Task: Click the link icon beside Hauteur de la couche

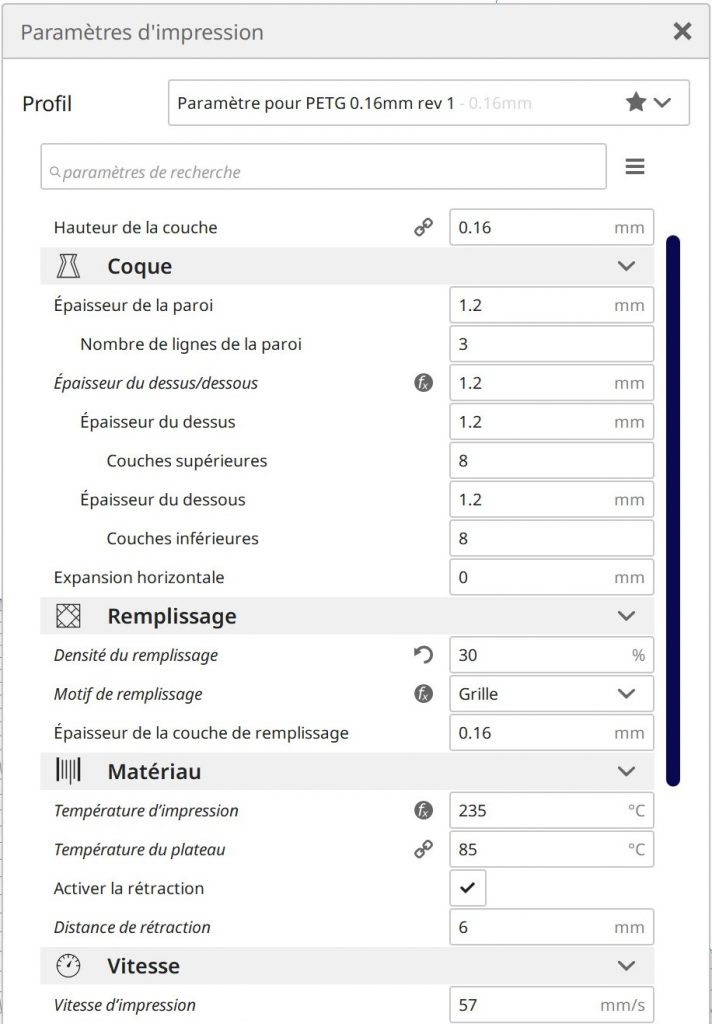Action: tap(424, 227)
